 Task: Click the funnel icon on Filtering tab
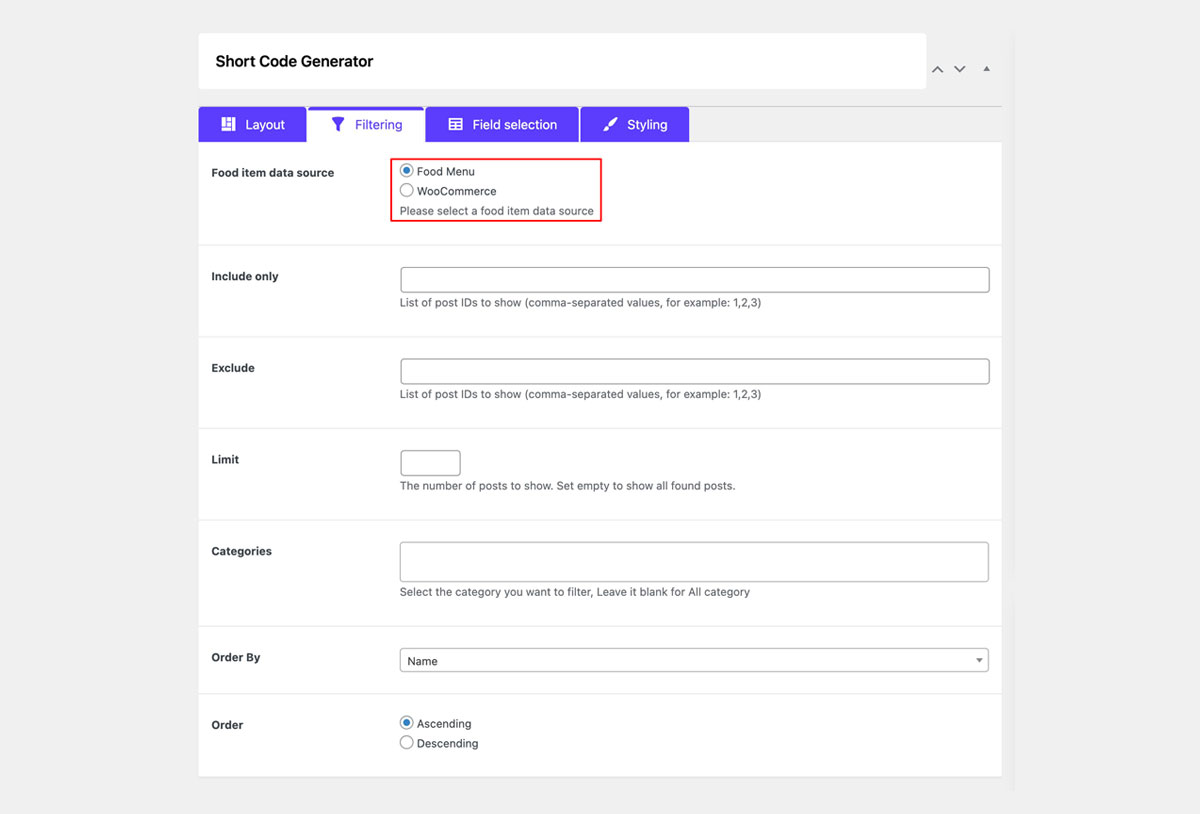click(338, 124)
